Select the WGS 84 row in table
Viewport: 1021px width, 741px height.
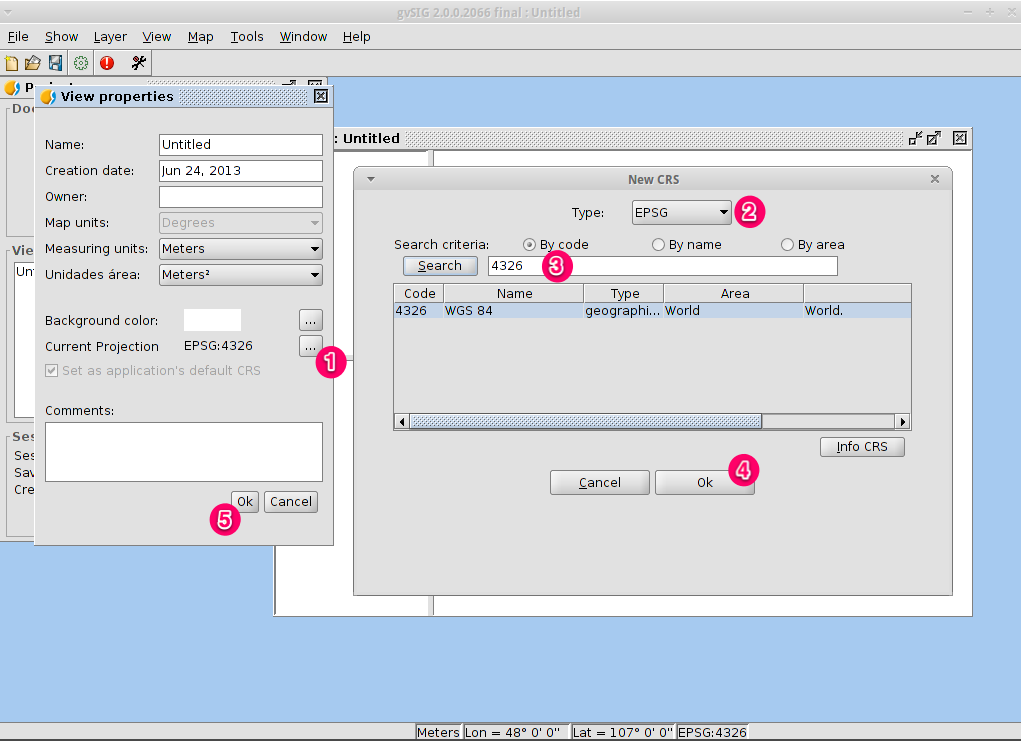point(652,311)
